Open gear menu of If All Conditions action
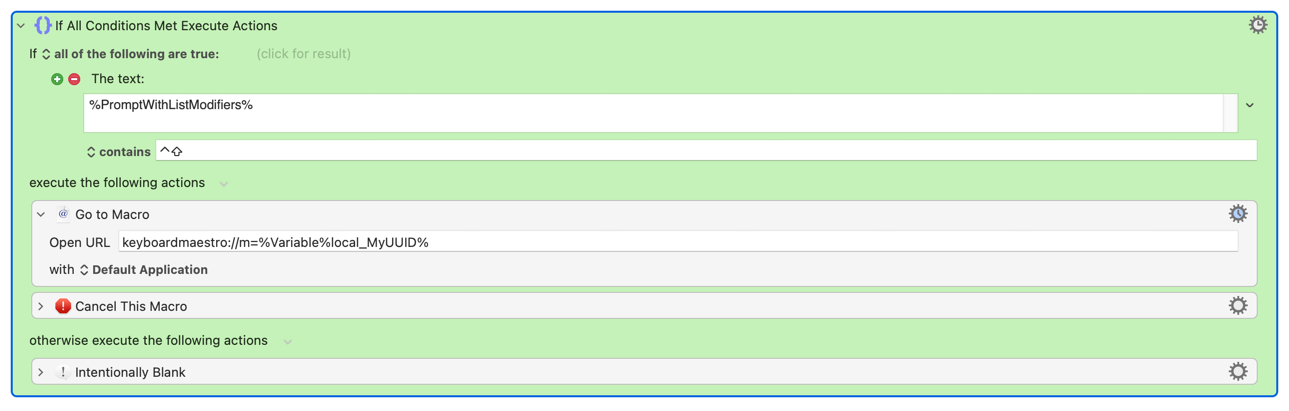 pyautogui.click(x=1257, y=25)
